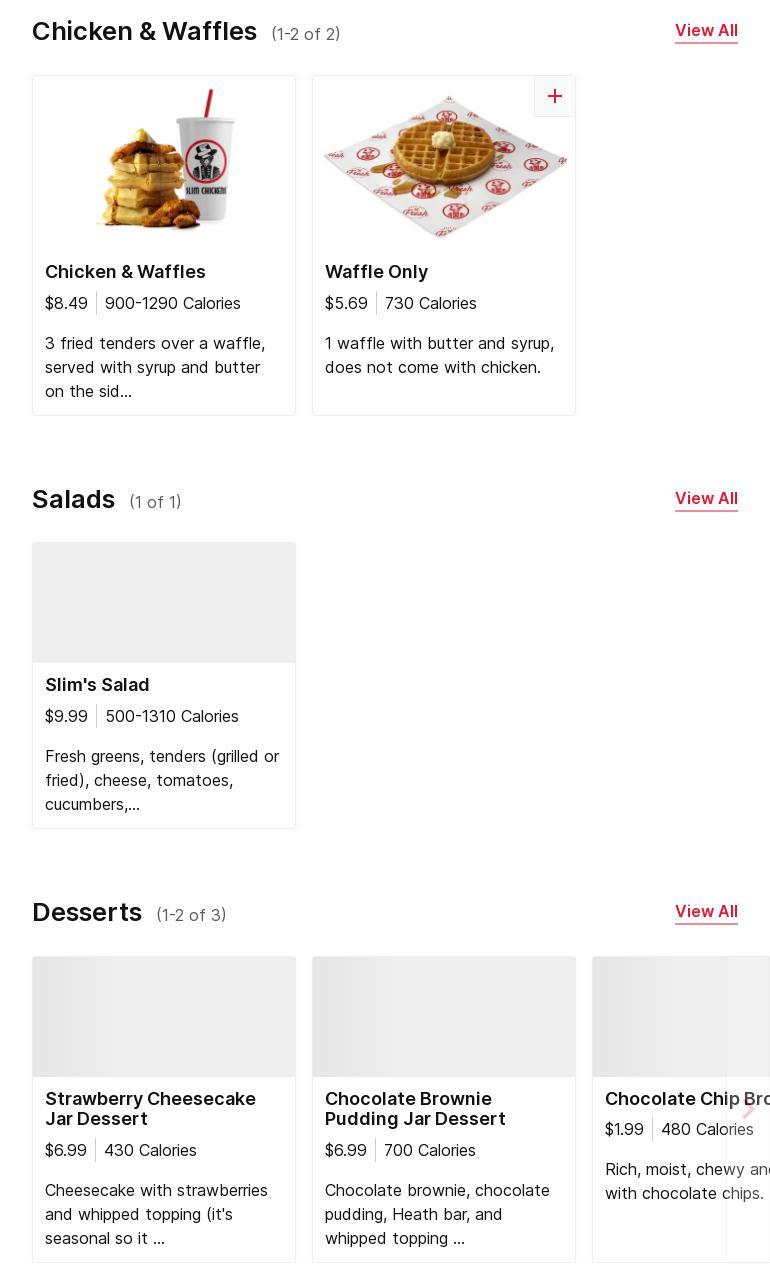
Task: Click the plus icon on Waffle Only card
Action: (x=555, y=96)
